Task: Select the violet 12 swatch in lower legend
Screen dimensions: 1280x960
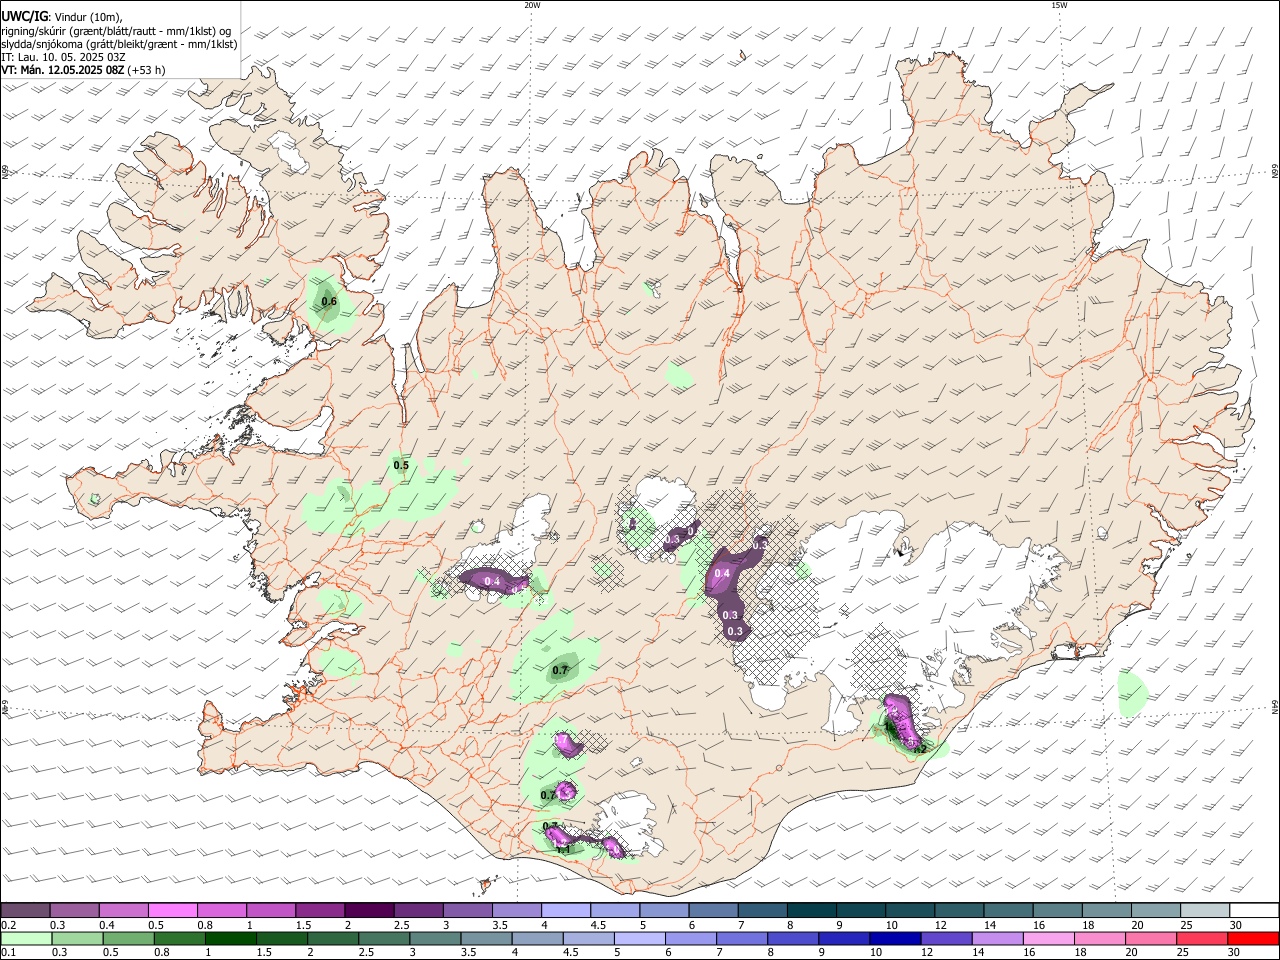Action: 947,938
